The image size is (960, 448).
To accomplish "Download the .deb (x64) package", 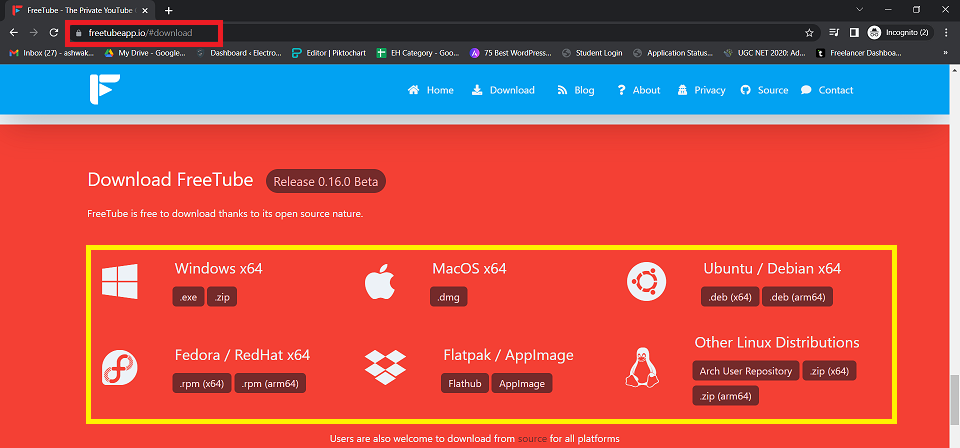I will tap(730, 297).
